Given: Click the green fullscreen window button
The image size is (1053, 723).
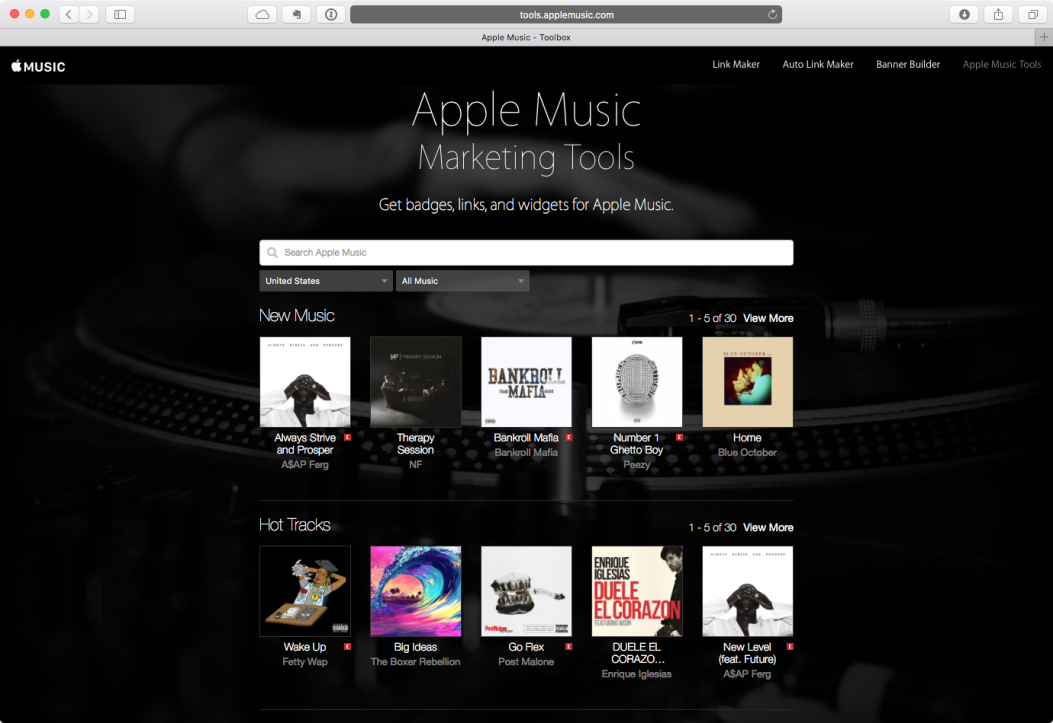Looking at the screenshot, I should click(45, 13).
